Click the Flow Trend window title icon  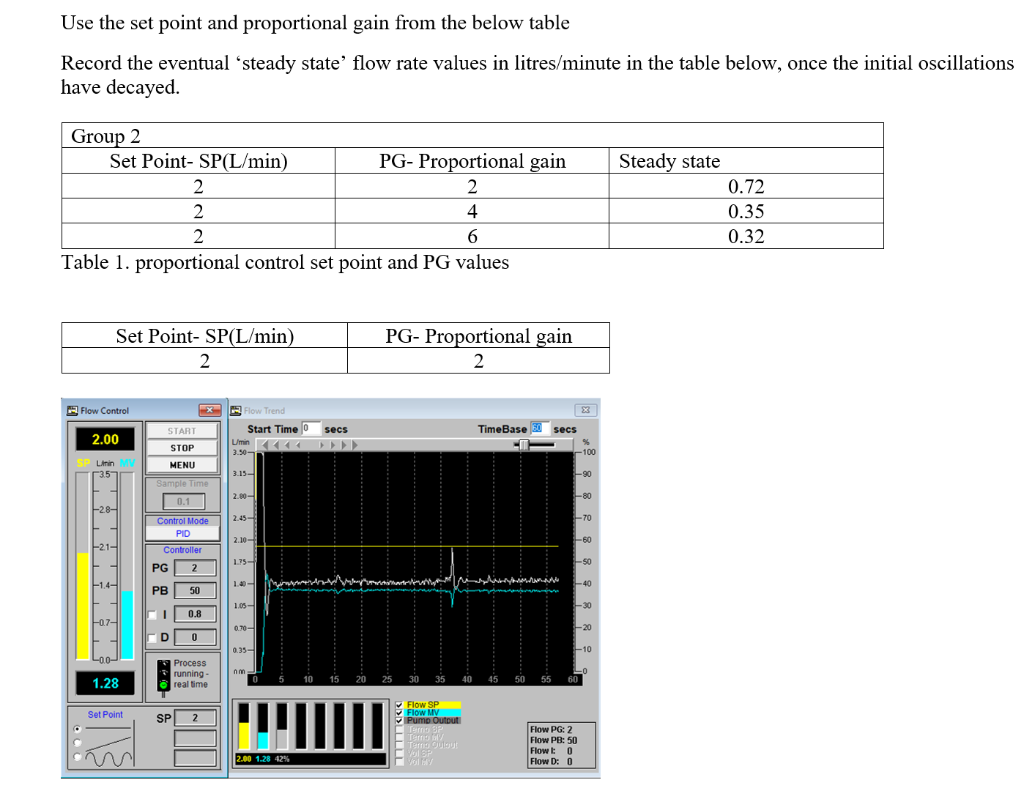[x=236, y=411]
